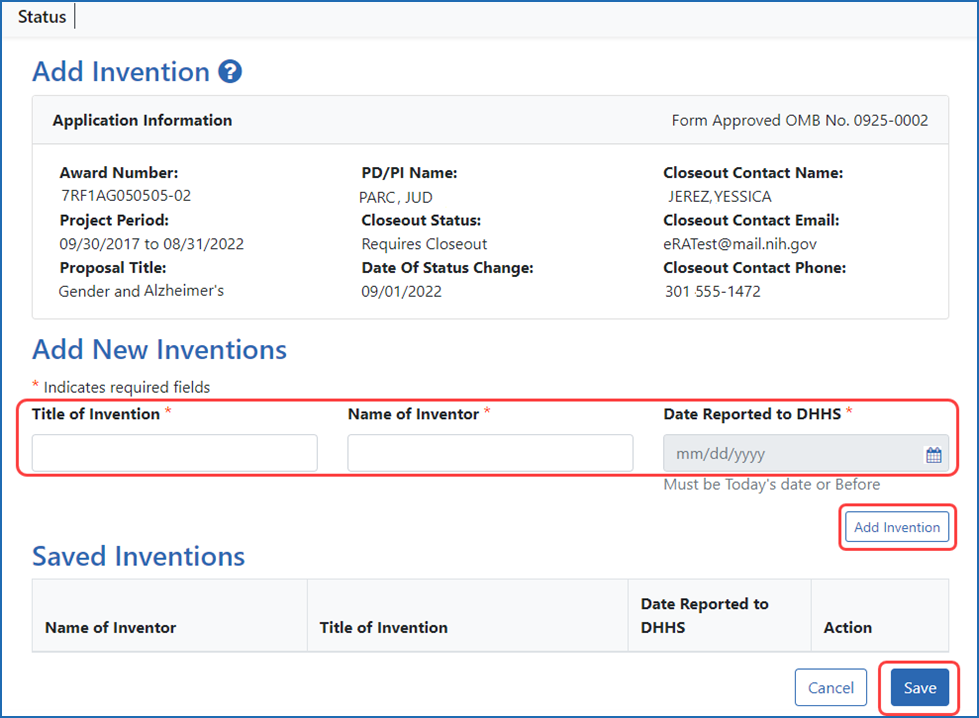Click the Add Invention button
This screenshot has height=718, width=979.
coord(897,527)
